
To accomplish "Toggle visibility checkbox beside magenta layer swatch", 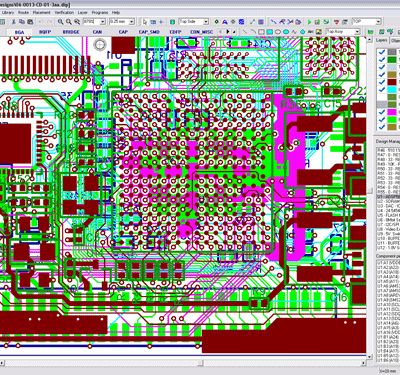I will pyautogui.click(x=382, y=112).
